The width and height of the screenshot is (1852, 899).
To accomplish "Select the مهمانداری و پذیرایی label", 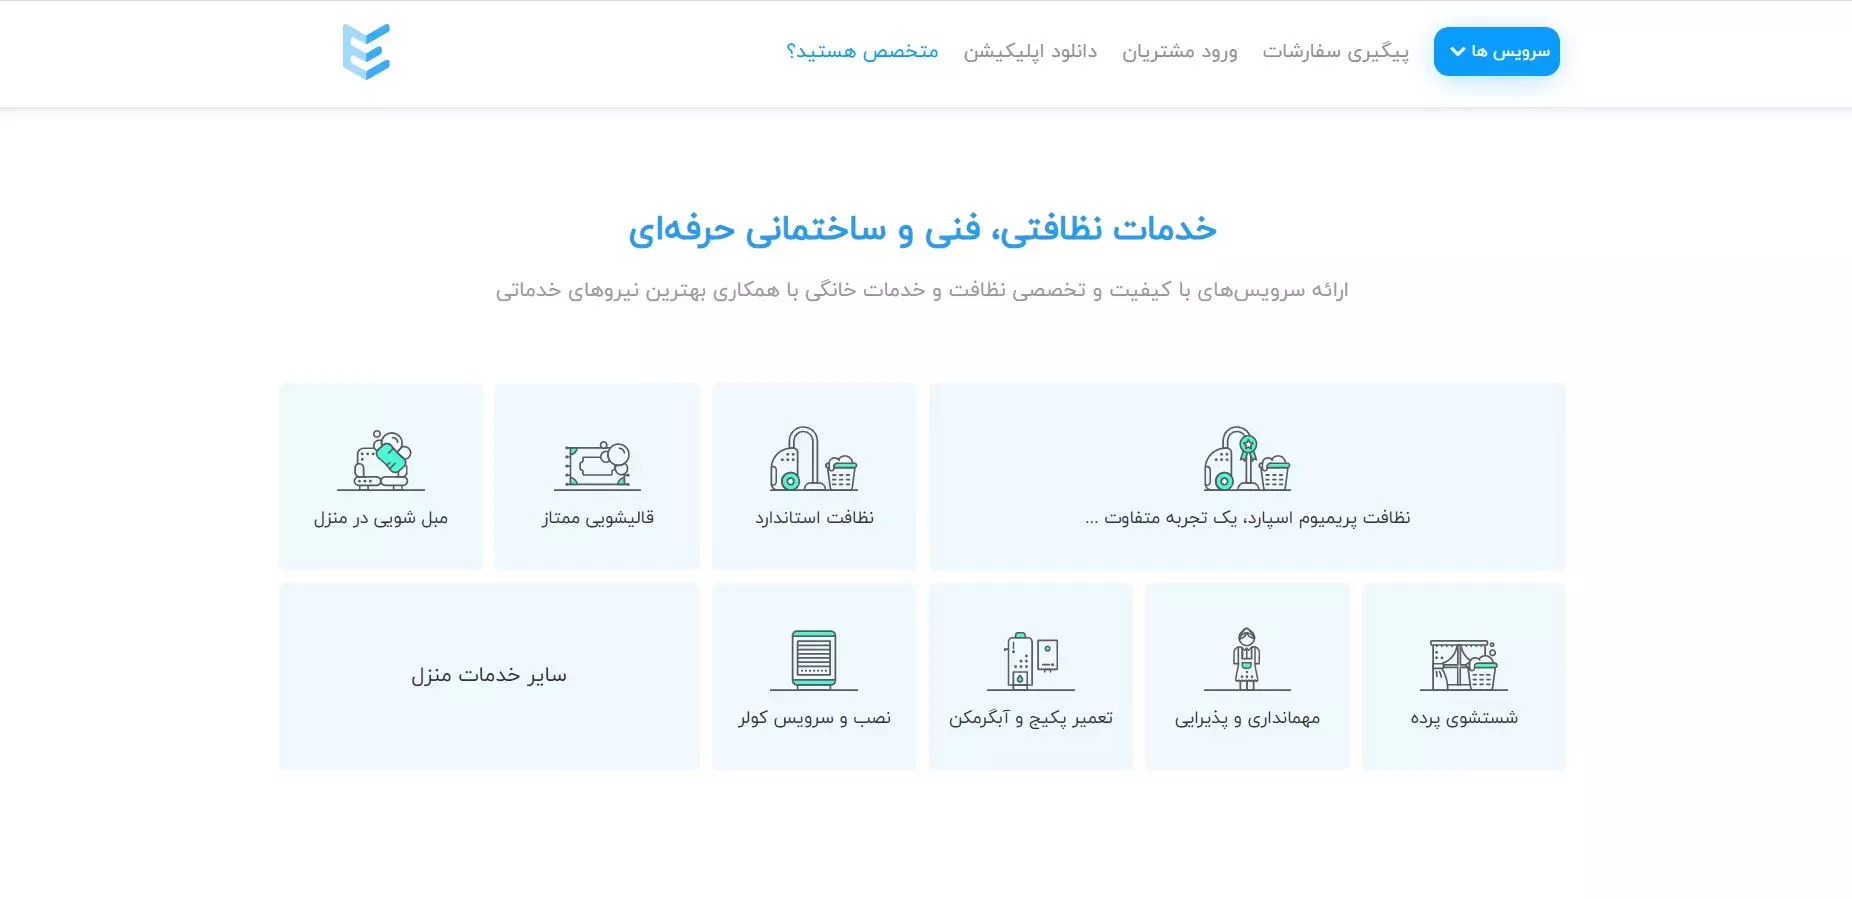I will point(1247,718).
